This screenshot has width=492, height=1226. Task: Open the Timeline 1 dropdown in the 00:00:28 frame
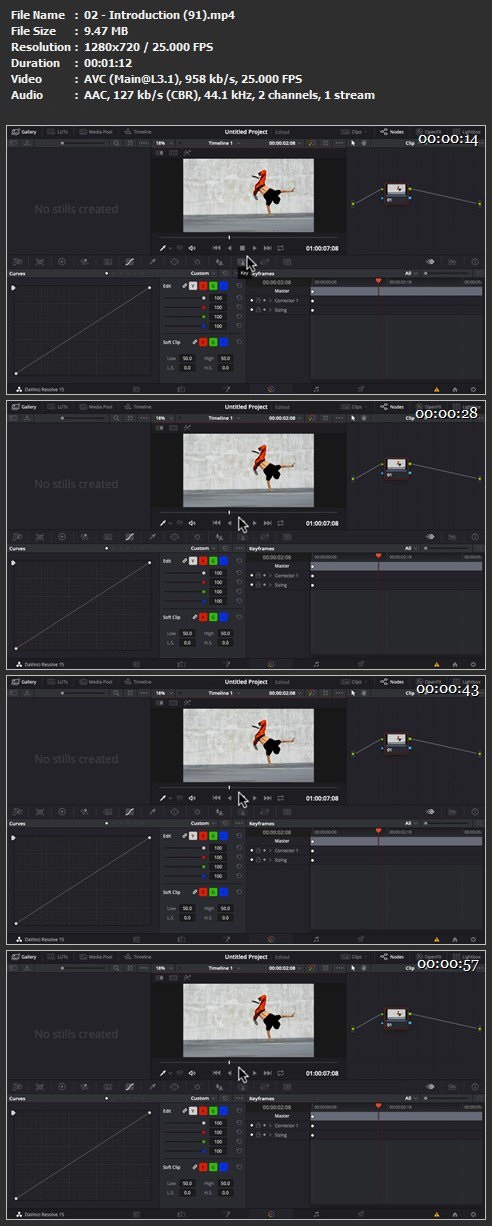221,417
